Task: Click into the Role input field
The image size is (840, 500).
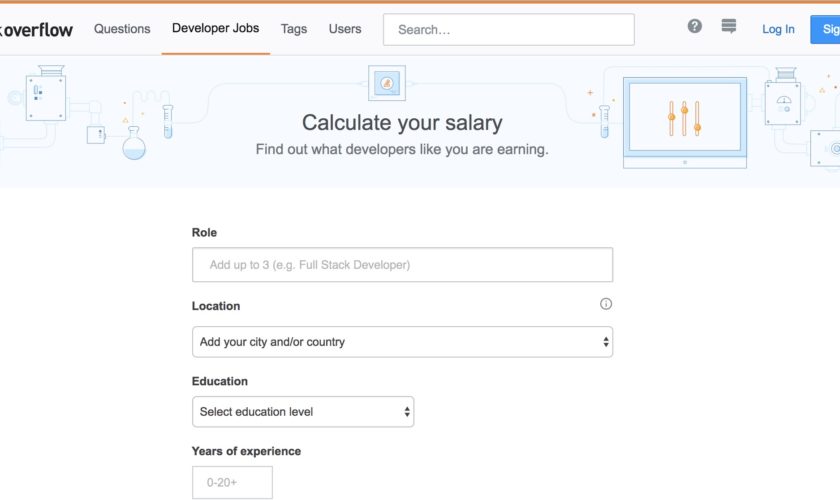Action: [402, 265]
